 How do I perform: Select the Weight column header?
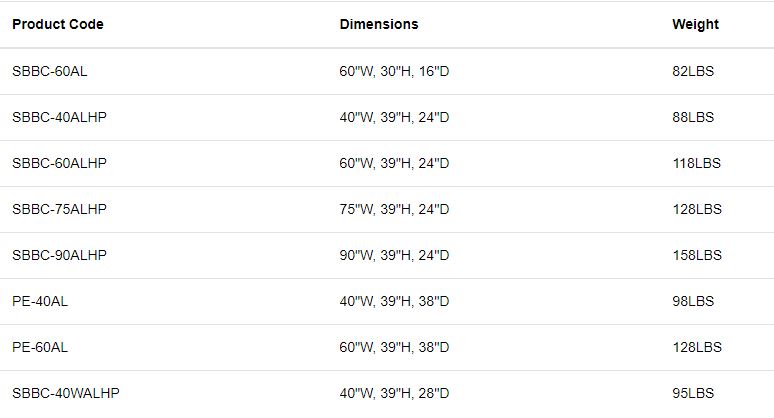pos(695,24)
